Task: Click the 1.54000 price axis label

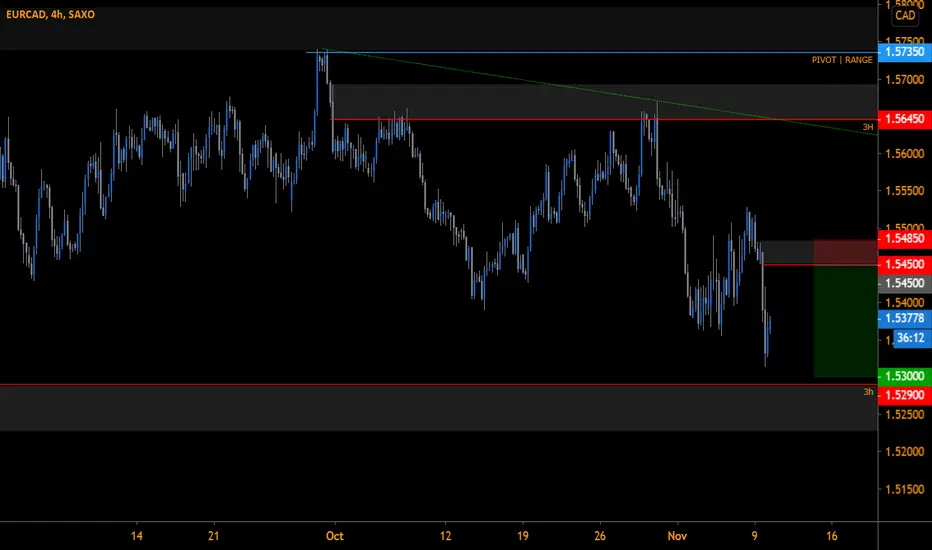Action: coord(905,303)
